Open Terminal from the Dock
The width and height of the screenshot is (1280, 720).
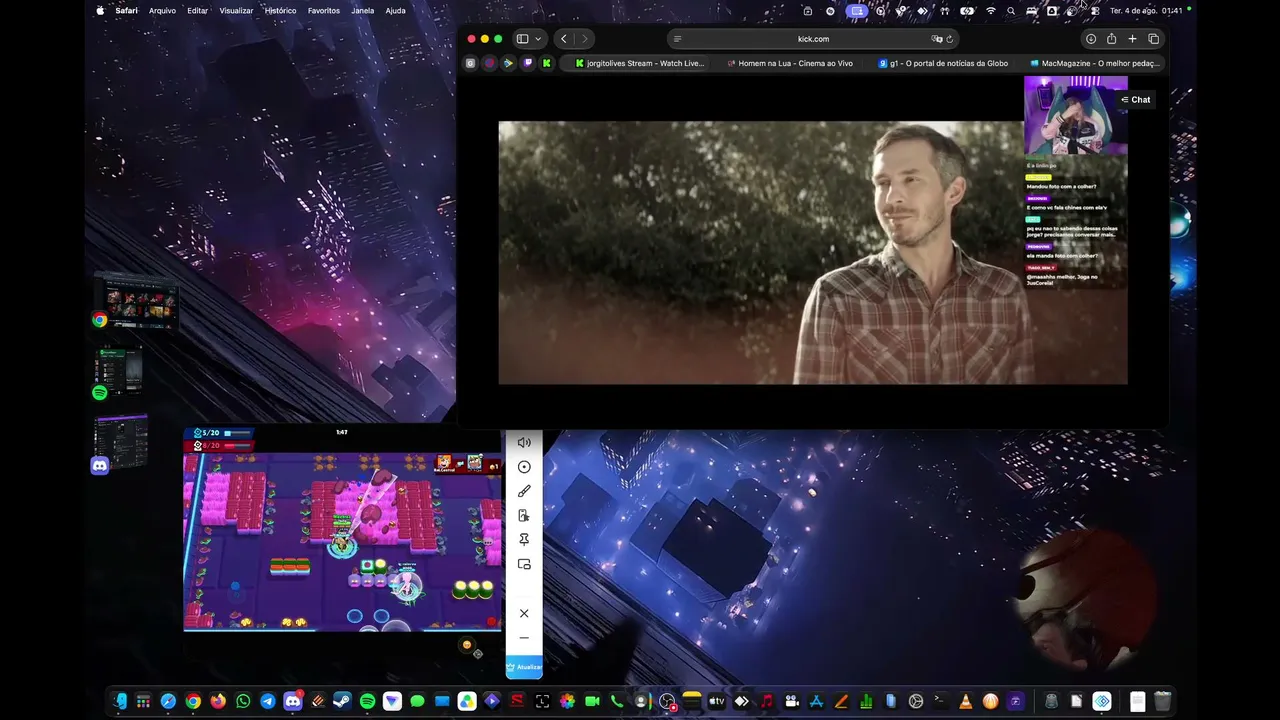click(940, 702)
